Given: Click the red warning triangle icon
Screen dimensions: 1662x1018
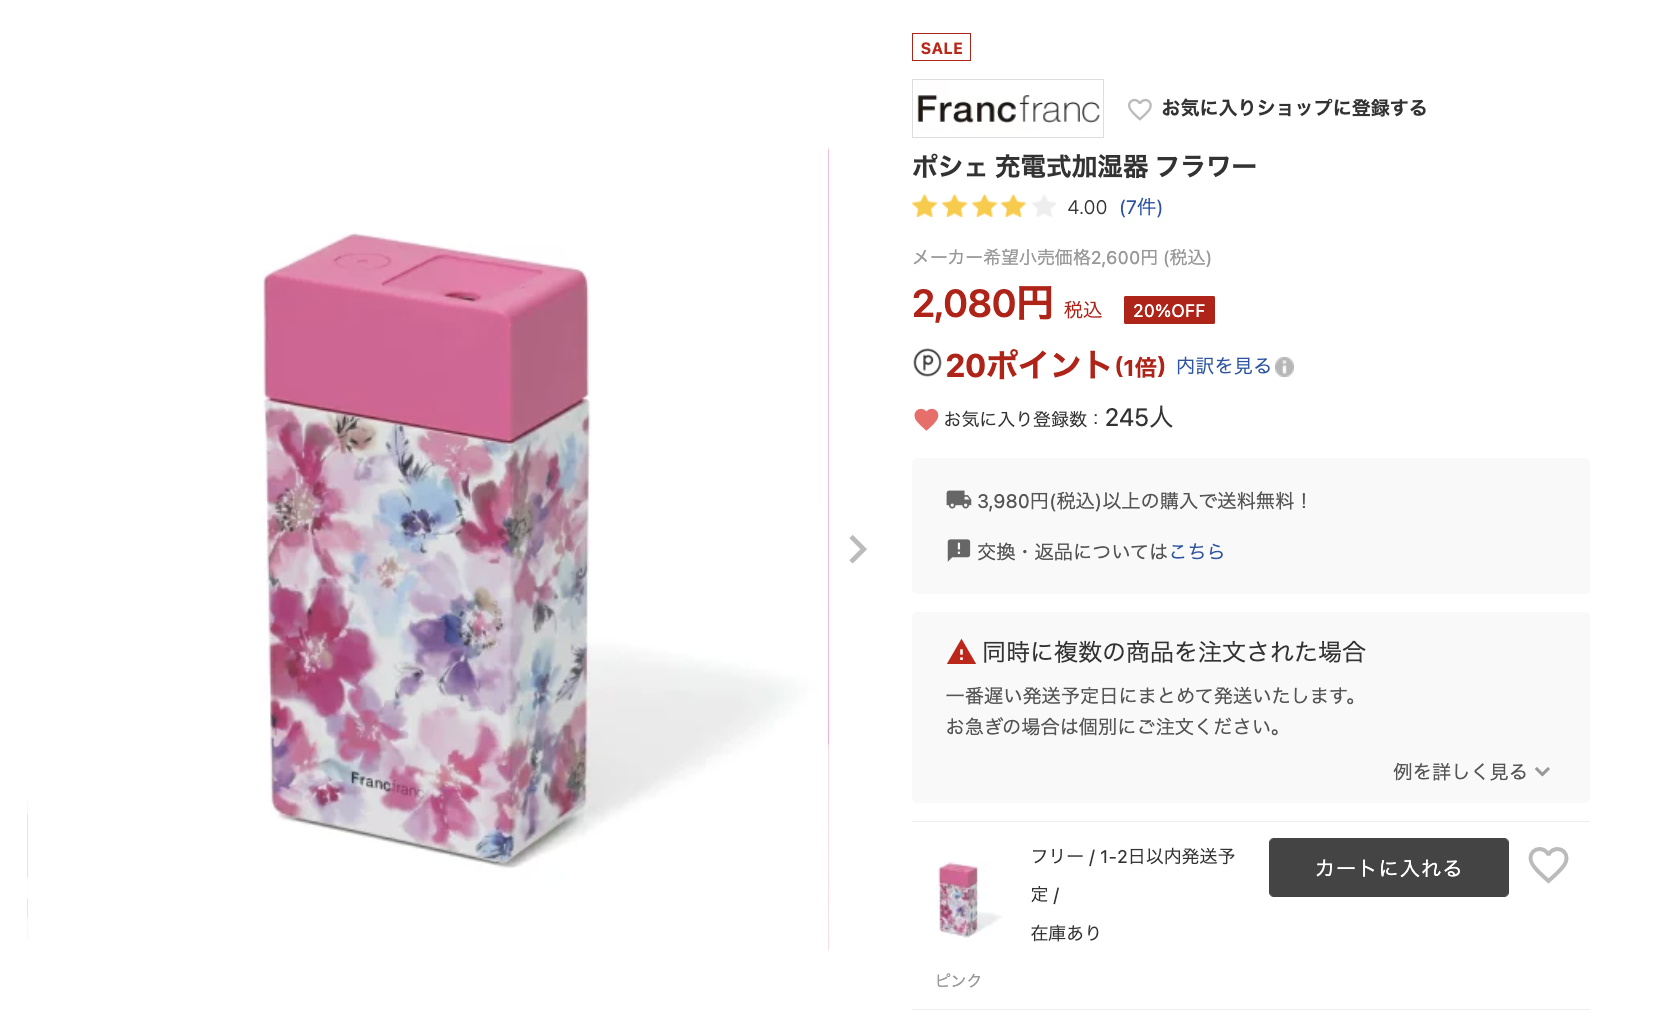Looking at the screenshot, I should coord(961,652).
